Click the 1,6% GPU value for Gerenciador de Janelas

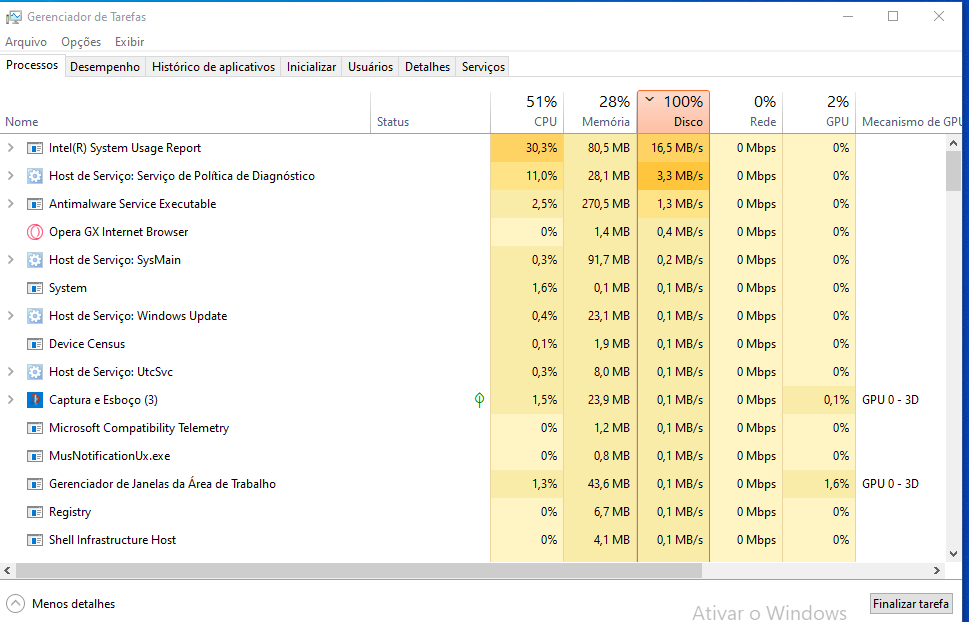pyautogui.click(x=836, y=484)
